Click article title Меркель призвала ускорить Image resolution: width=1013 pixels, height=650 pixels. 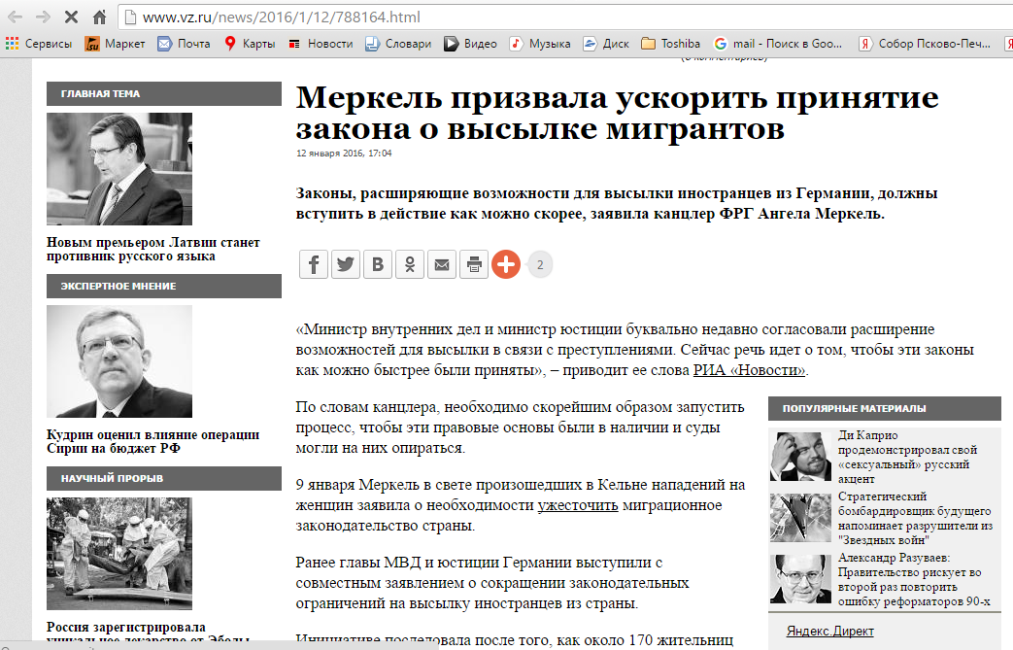617,112
